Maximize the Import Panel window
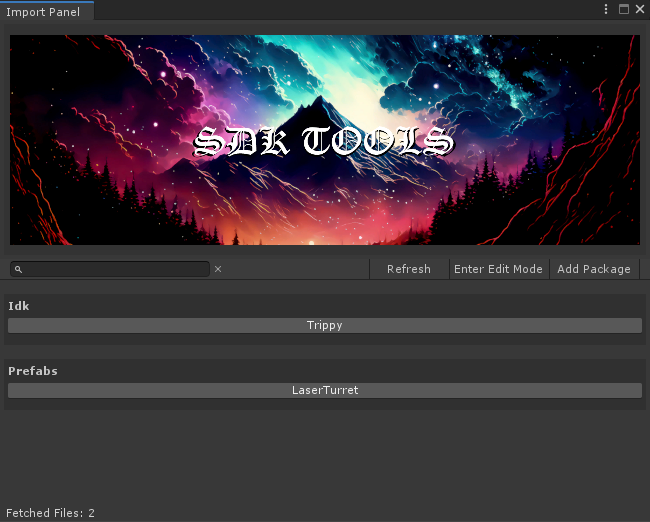 point(624,9)
